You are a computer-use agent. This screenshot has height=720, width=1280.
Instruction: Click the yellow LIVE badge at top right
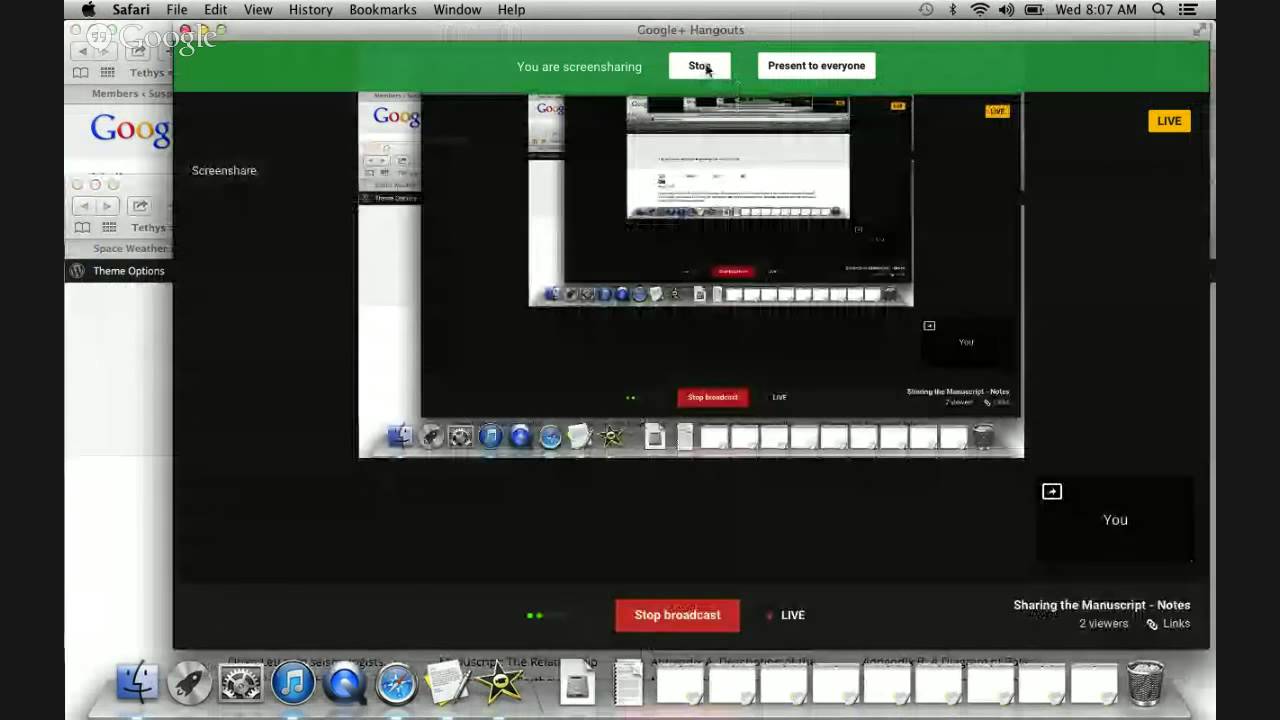[x=1169, y=121]
